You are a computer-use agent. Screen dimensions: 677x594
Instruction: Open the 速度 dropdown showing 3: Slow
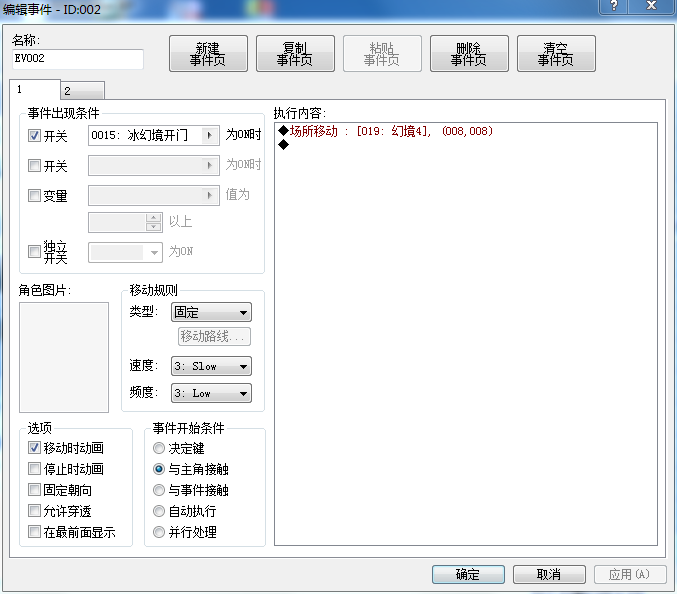coord(211,366)
